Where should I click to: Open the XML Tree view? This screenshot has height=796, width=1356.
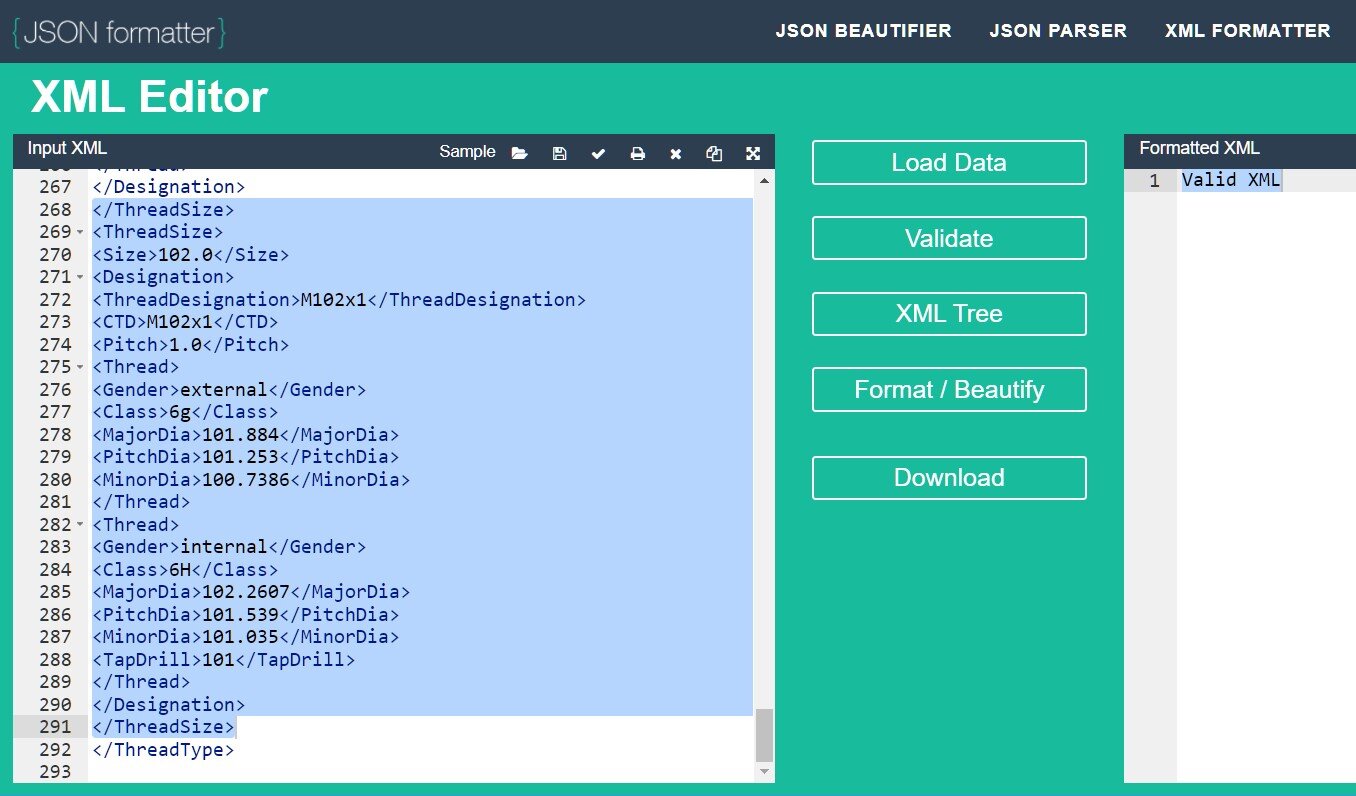(x=949, y=314)
